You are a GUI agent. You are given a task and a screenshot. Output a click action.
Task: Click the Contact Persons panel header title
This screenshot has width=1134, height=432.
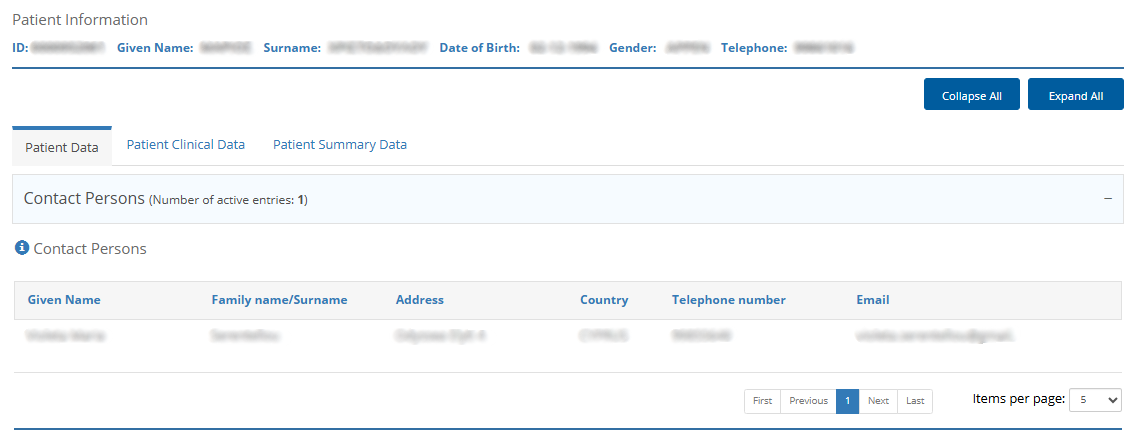click(x=84, y=199)
